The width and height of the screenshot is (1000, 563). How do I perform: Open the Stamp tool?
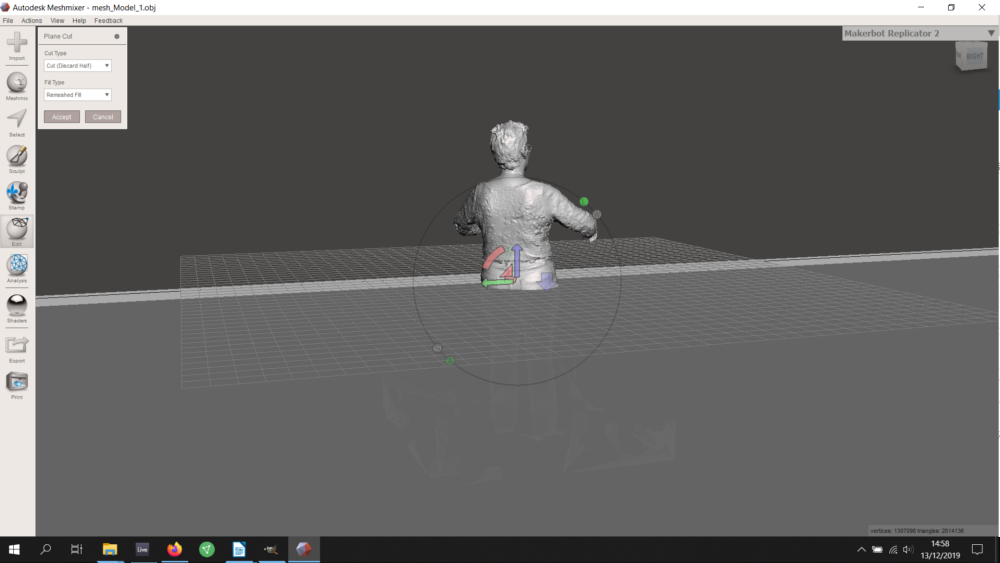pos(17,195)
